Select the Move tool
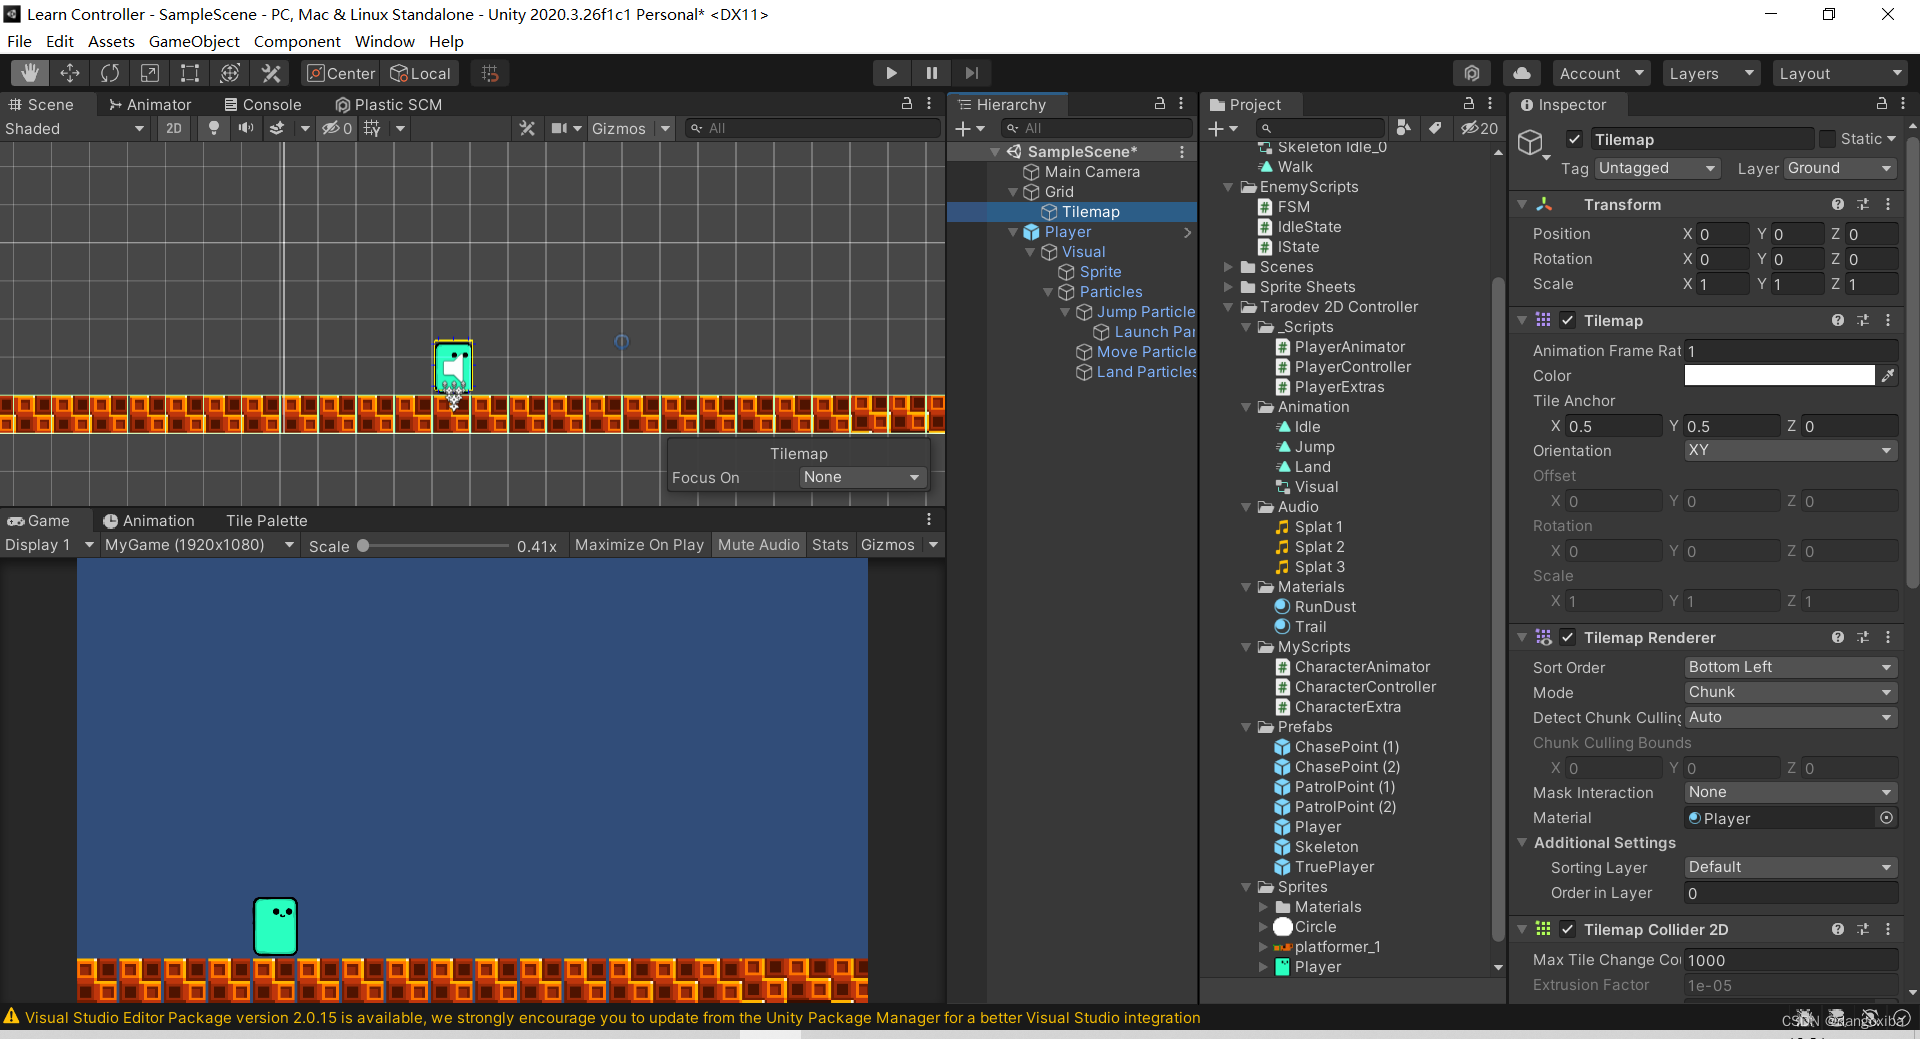The width and height of the screenshot is (1920, 1039). [x=69, y=72]
